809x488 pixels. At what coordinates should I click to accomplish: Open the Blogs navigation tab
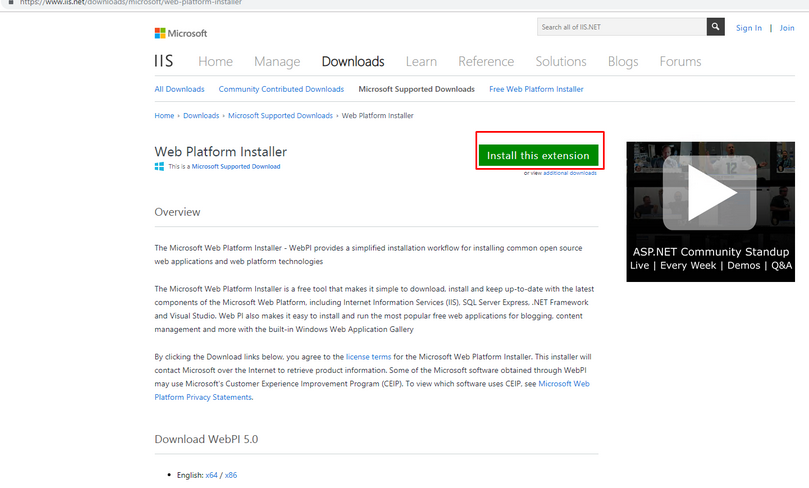coord(623,61)
